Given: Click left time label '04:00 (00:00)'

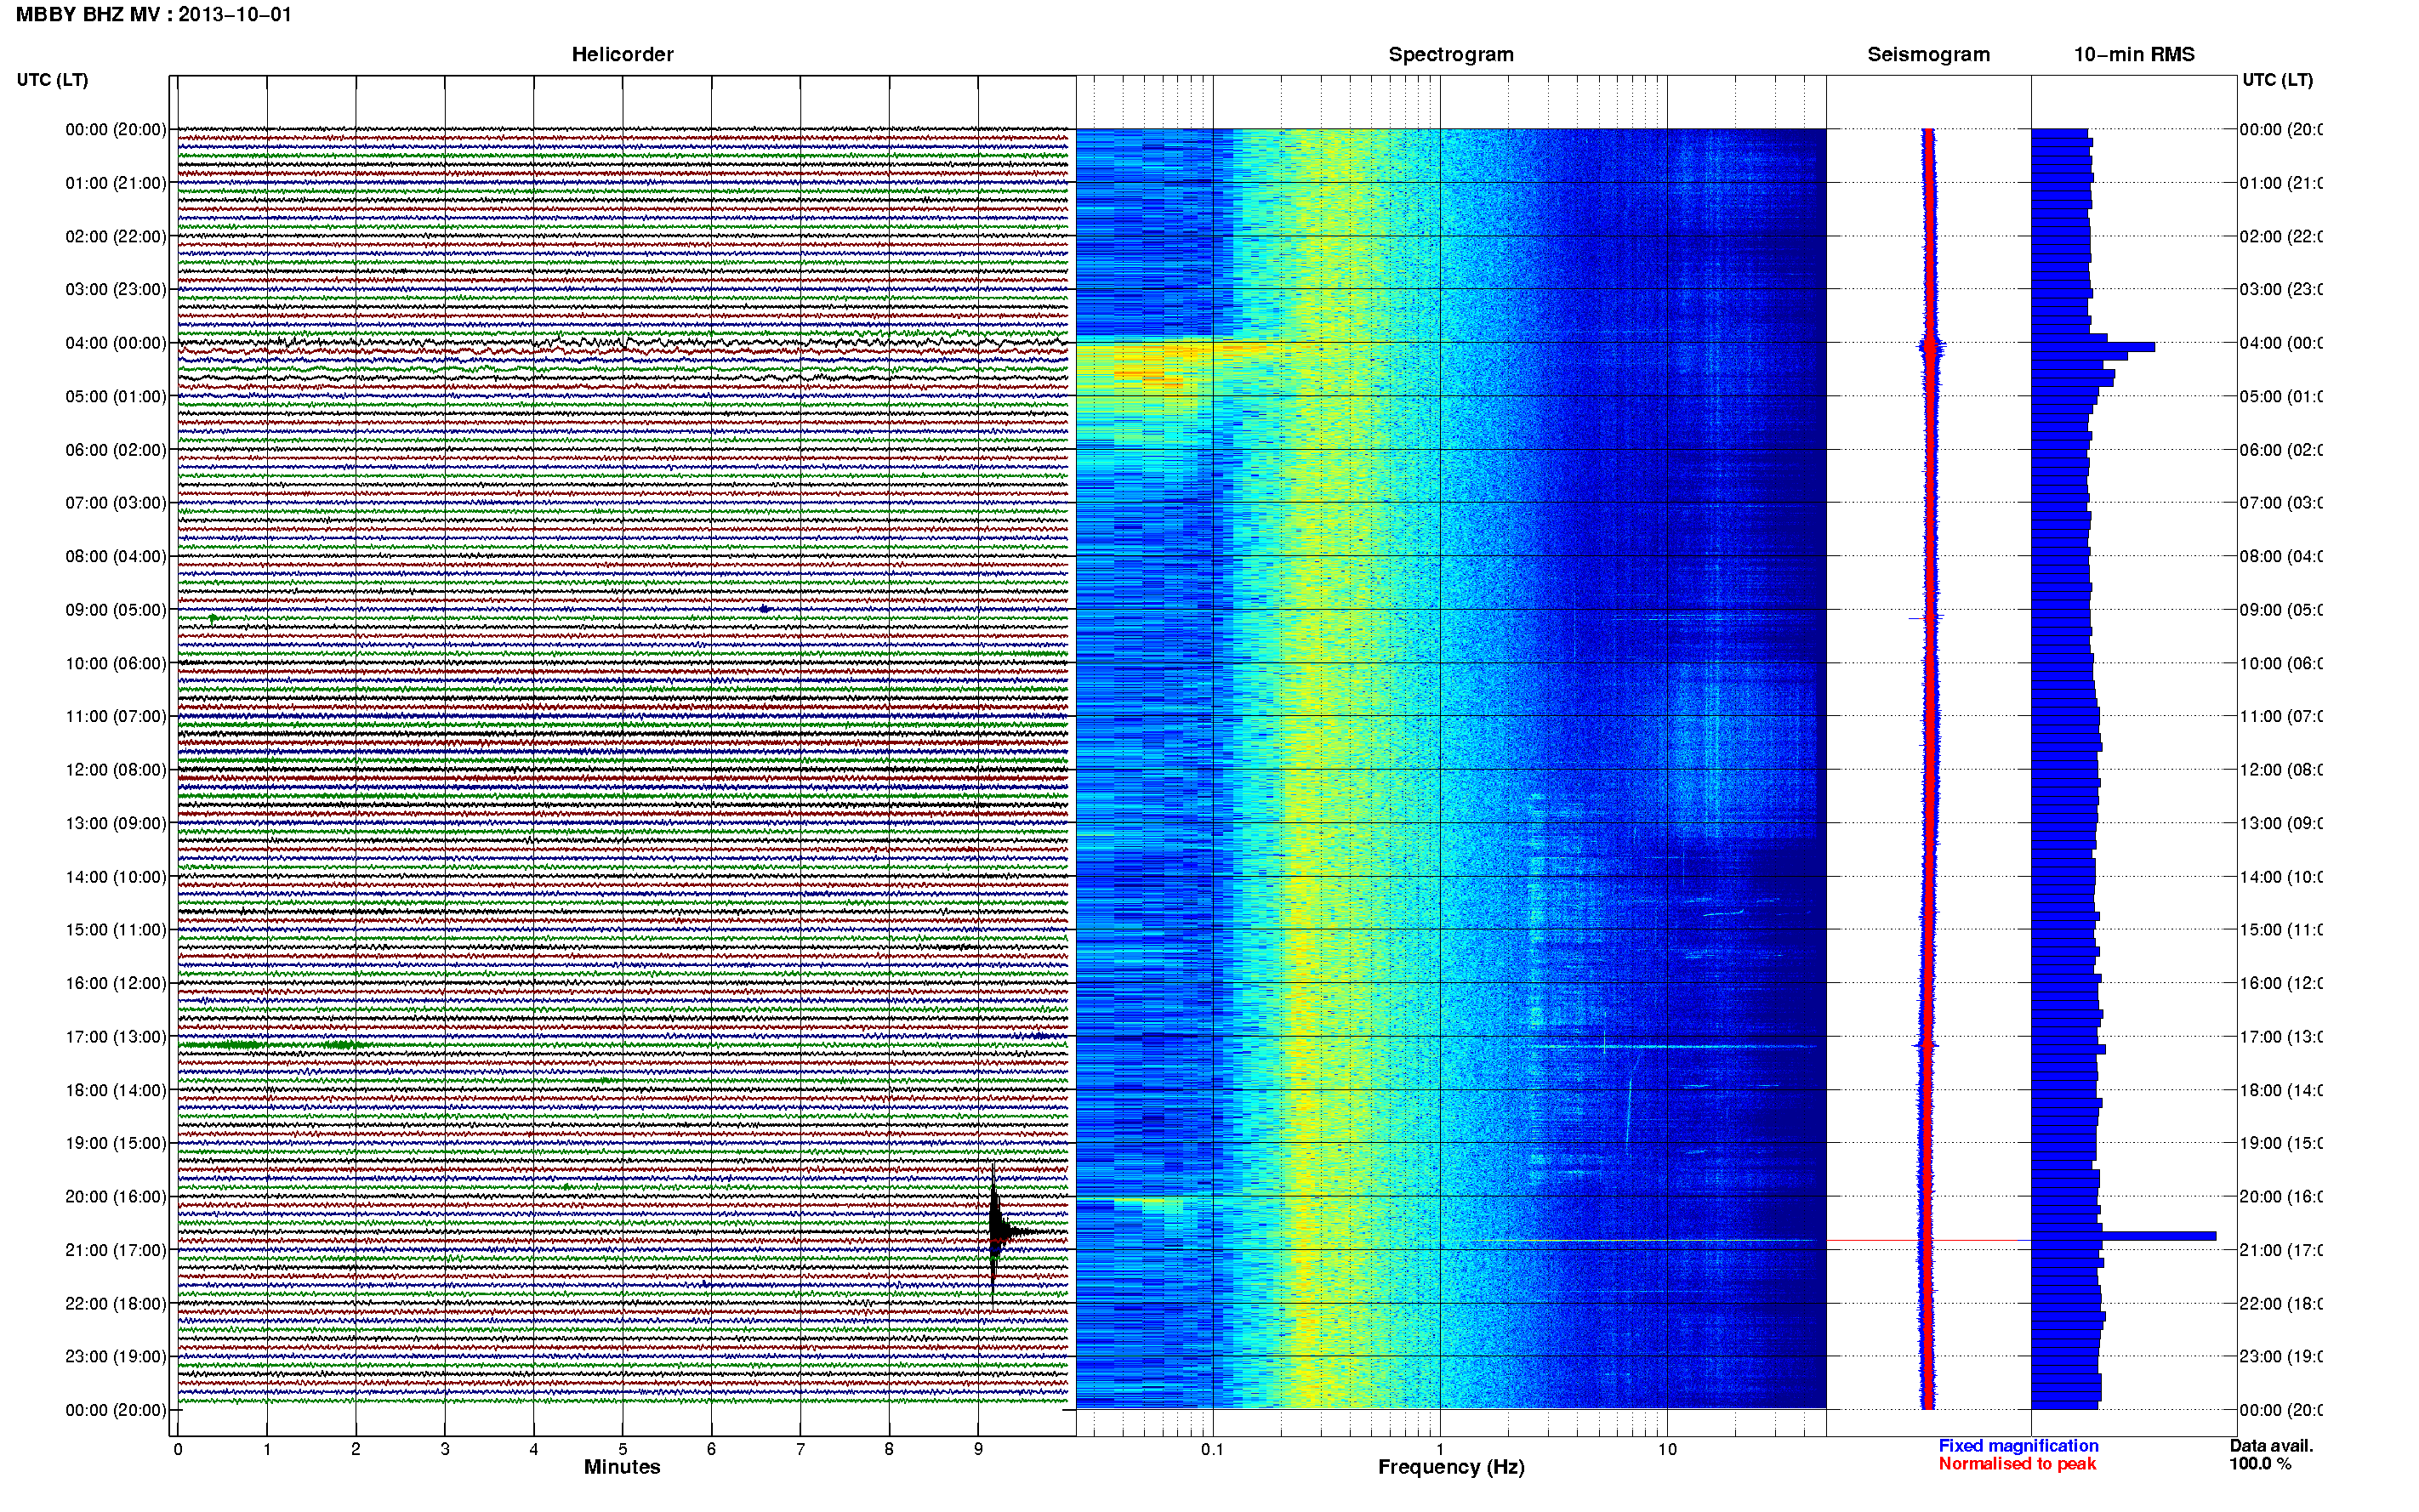Looking at the screenshot, I should 116,343.
